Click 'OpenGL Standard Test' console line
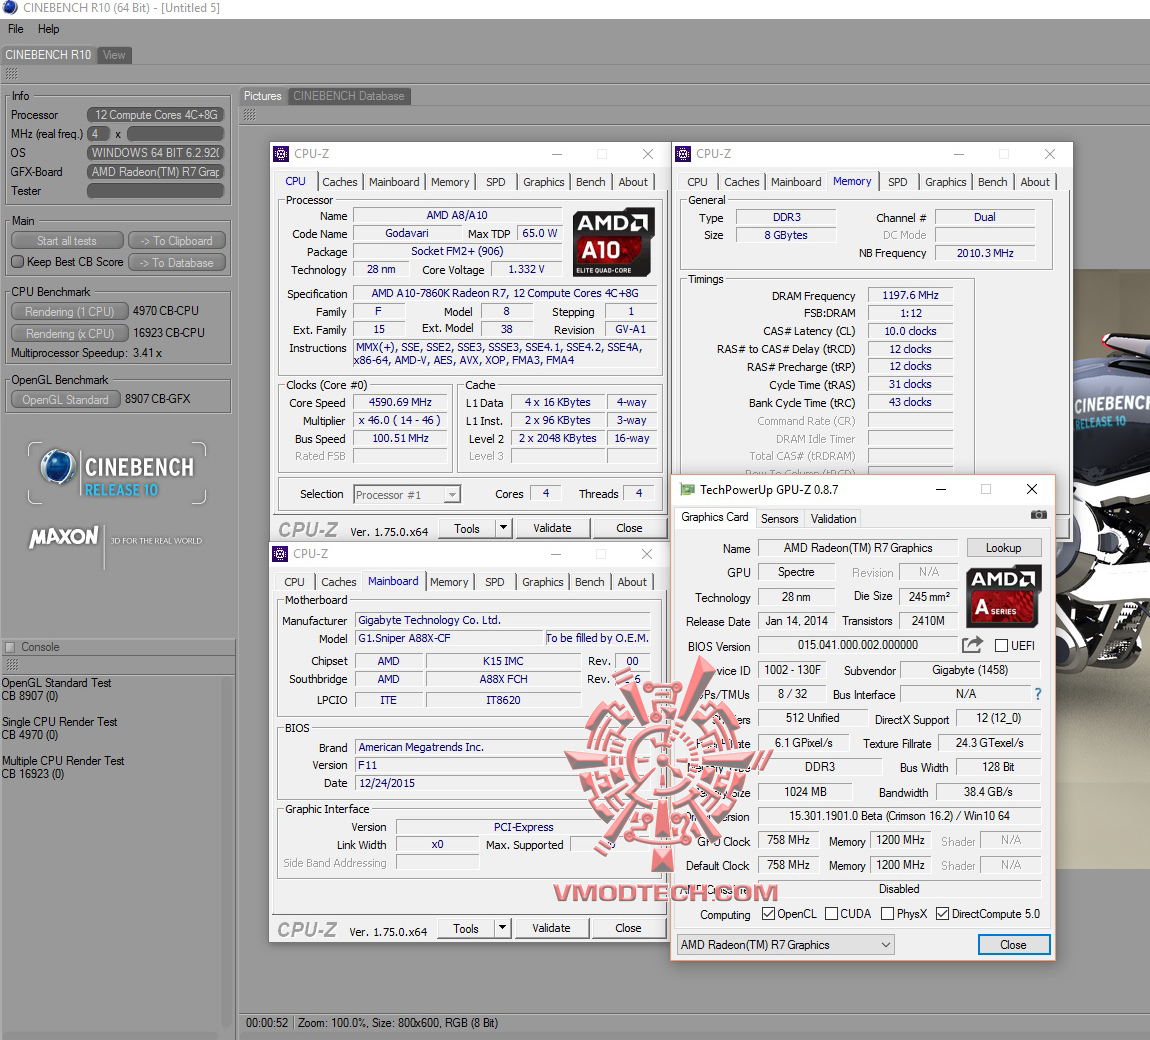 (x=56, y=683)
